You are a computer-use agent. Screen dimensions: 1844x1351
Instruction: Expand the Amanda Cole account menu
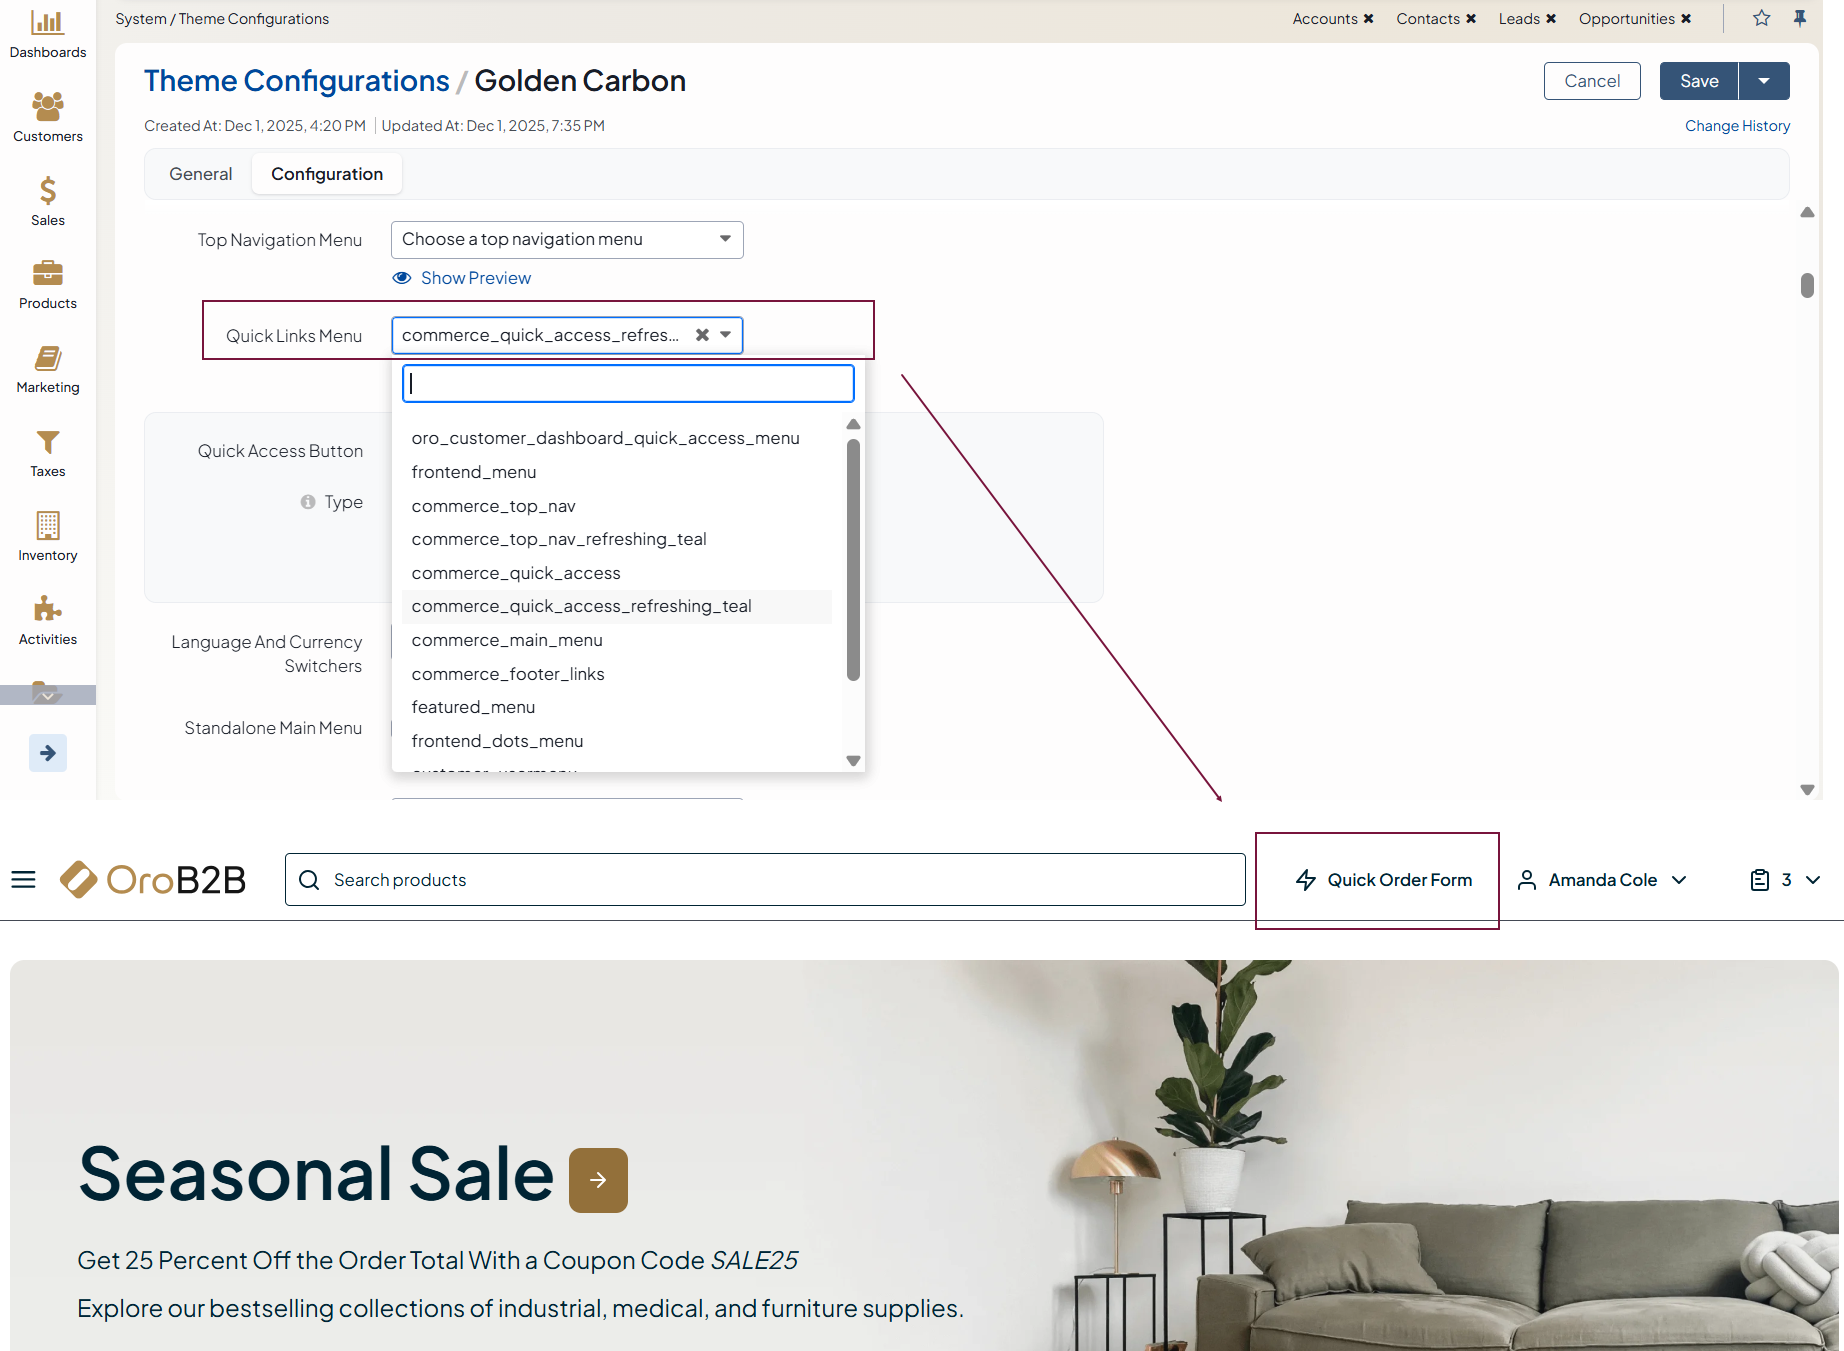click(x=1679, y=880)
